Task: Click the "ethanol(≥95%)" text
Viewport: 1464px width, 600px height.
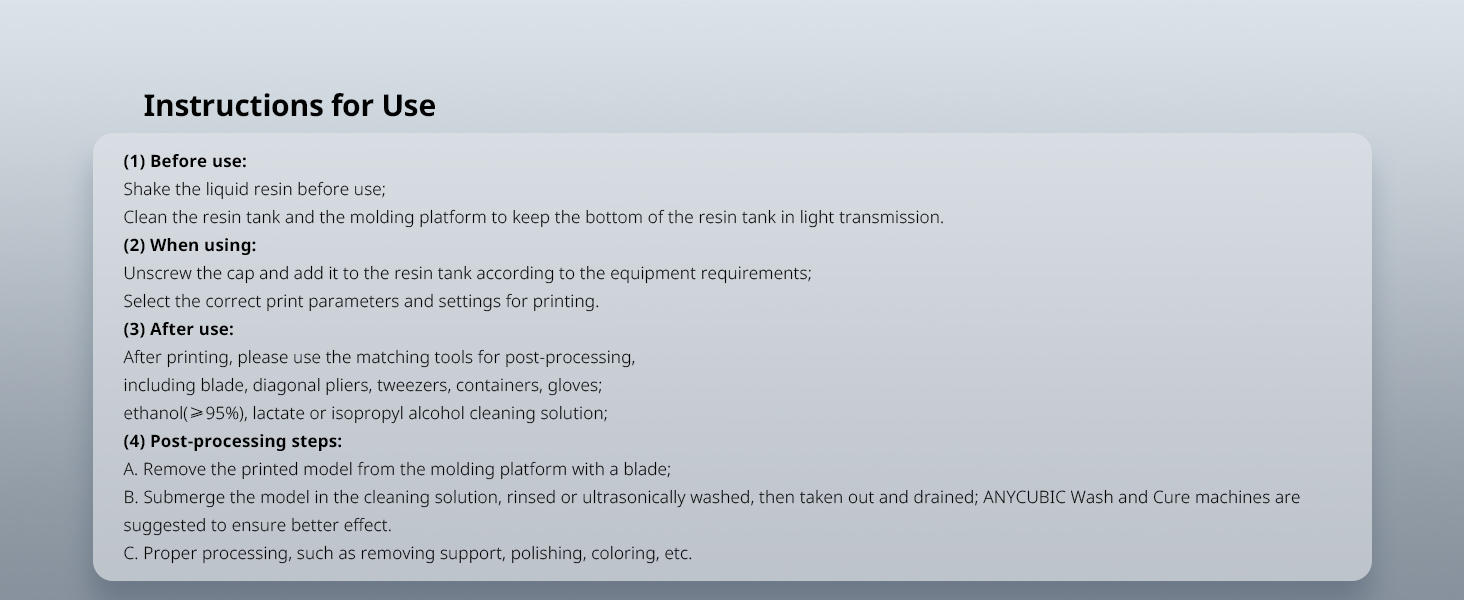Action: tap(184, 413)
